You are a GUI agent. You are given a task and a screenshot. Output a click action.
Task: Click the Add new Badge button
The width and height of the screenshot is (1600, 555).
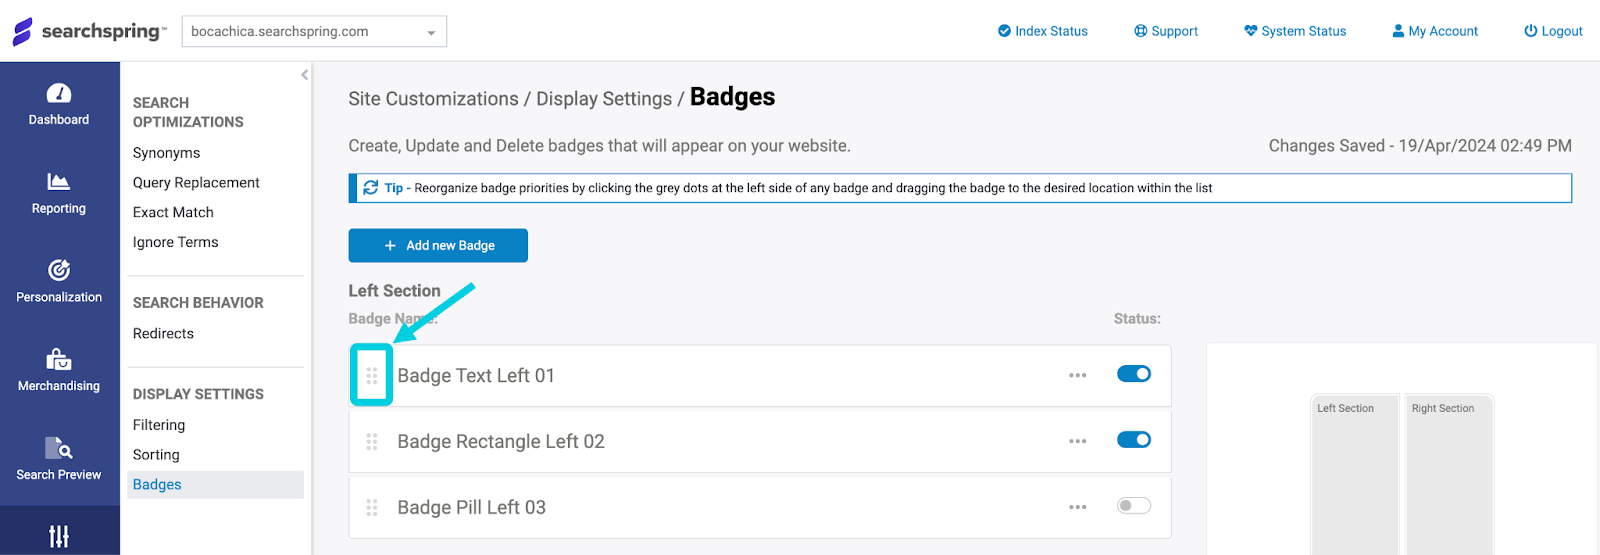[x=438, y=246]
